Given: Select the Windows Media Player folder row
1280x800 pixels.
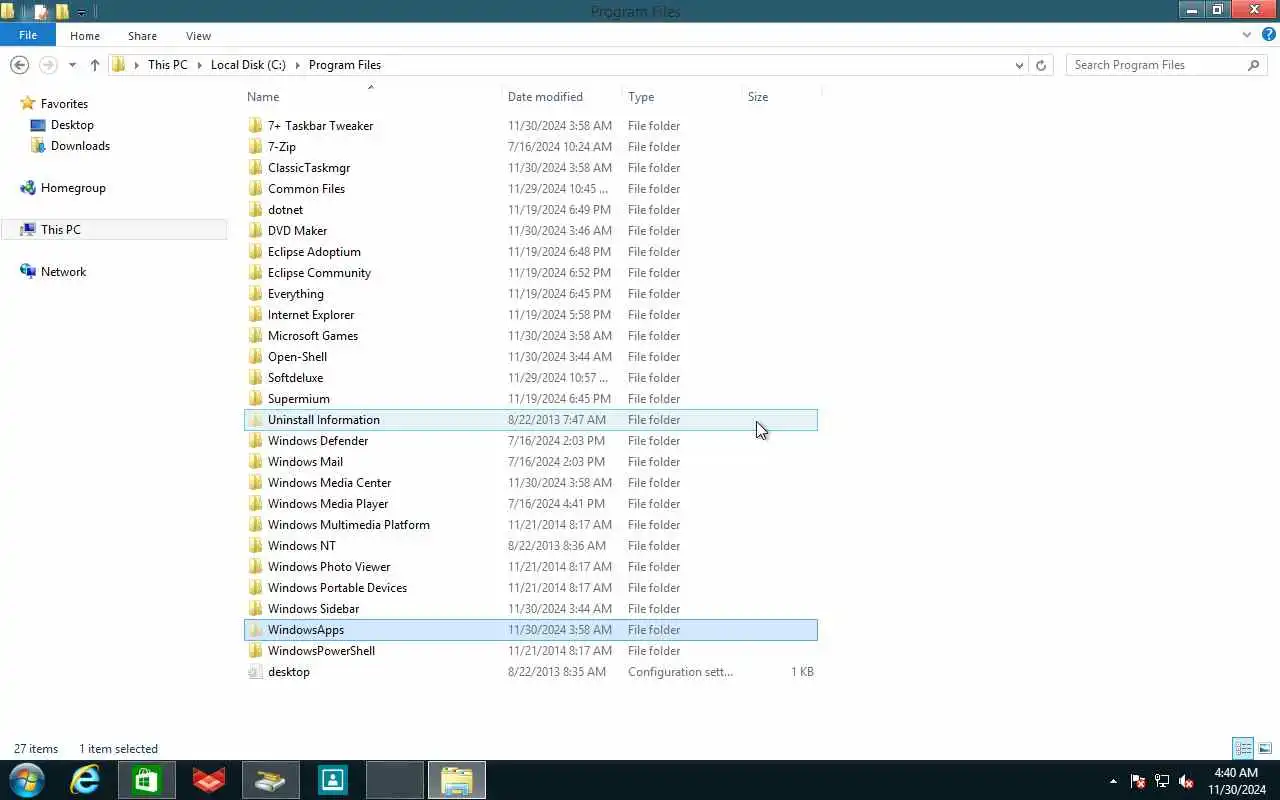Looking at the screenshot, I should point(531,504).
